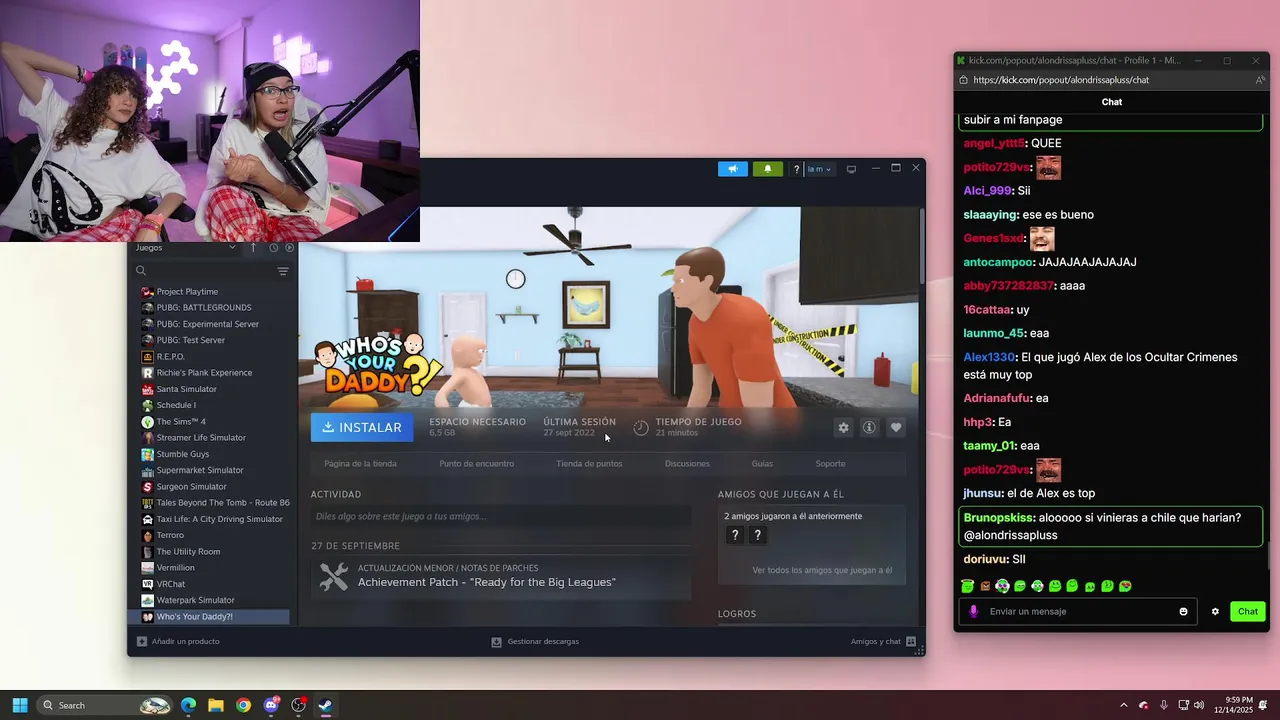Click Steam game page vertical scrollbar
This screenshot has height=720, width=1280.
coord(921,245)
